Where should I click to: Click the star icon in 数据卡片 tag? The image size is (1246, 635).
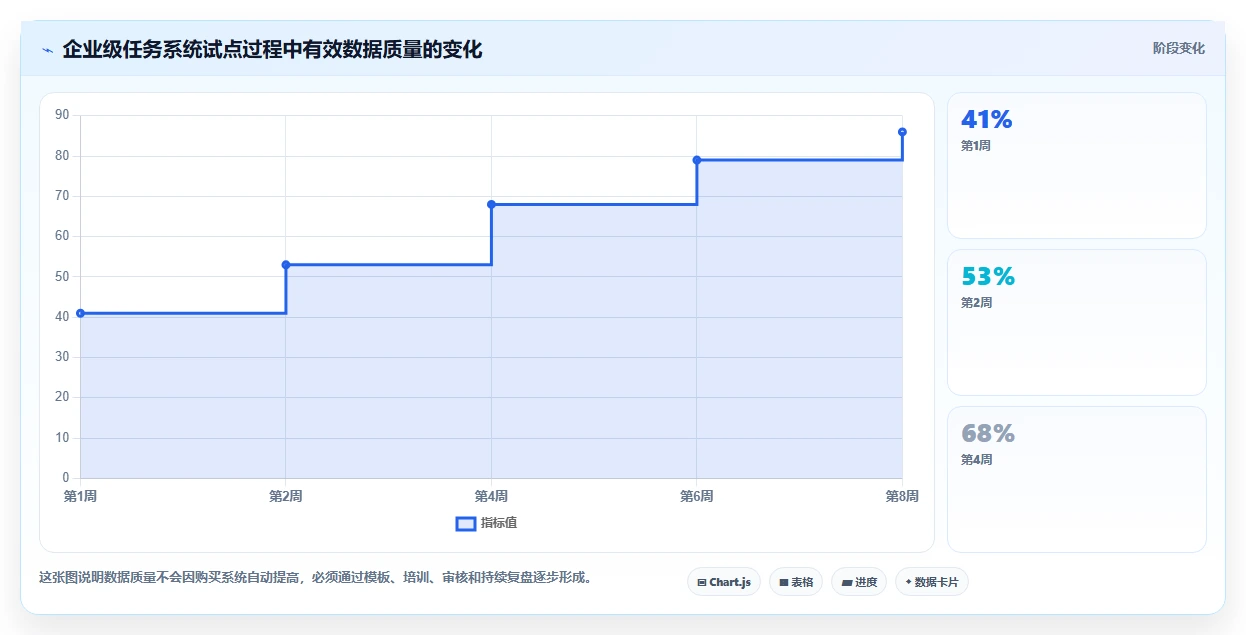pyautogui.click(x=908, y=582)
